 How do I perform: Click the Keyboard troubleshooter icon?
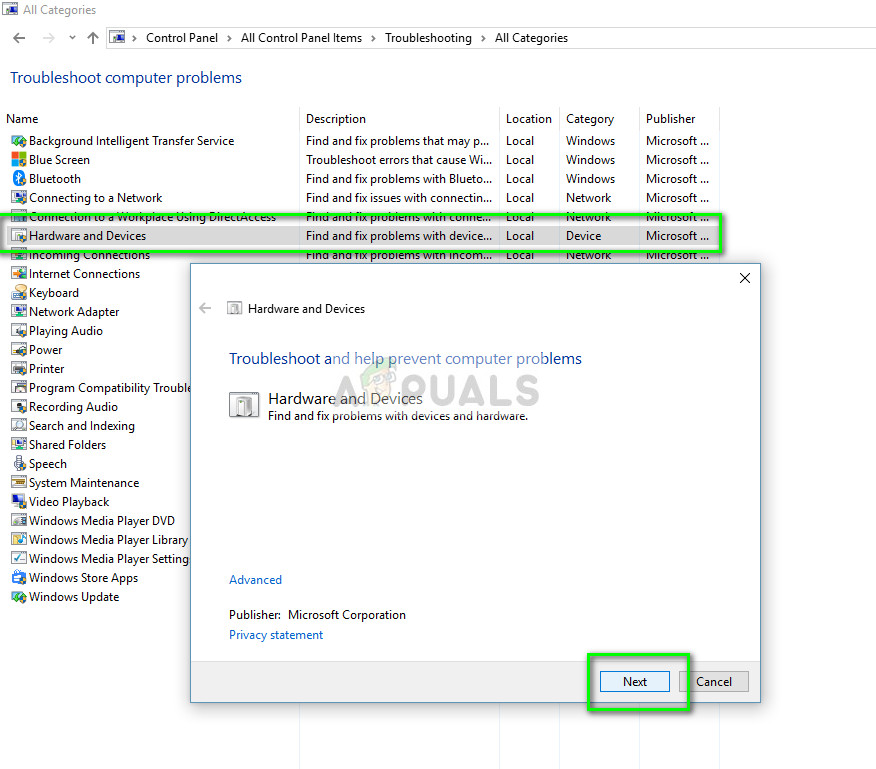click(x=19, y=293)
